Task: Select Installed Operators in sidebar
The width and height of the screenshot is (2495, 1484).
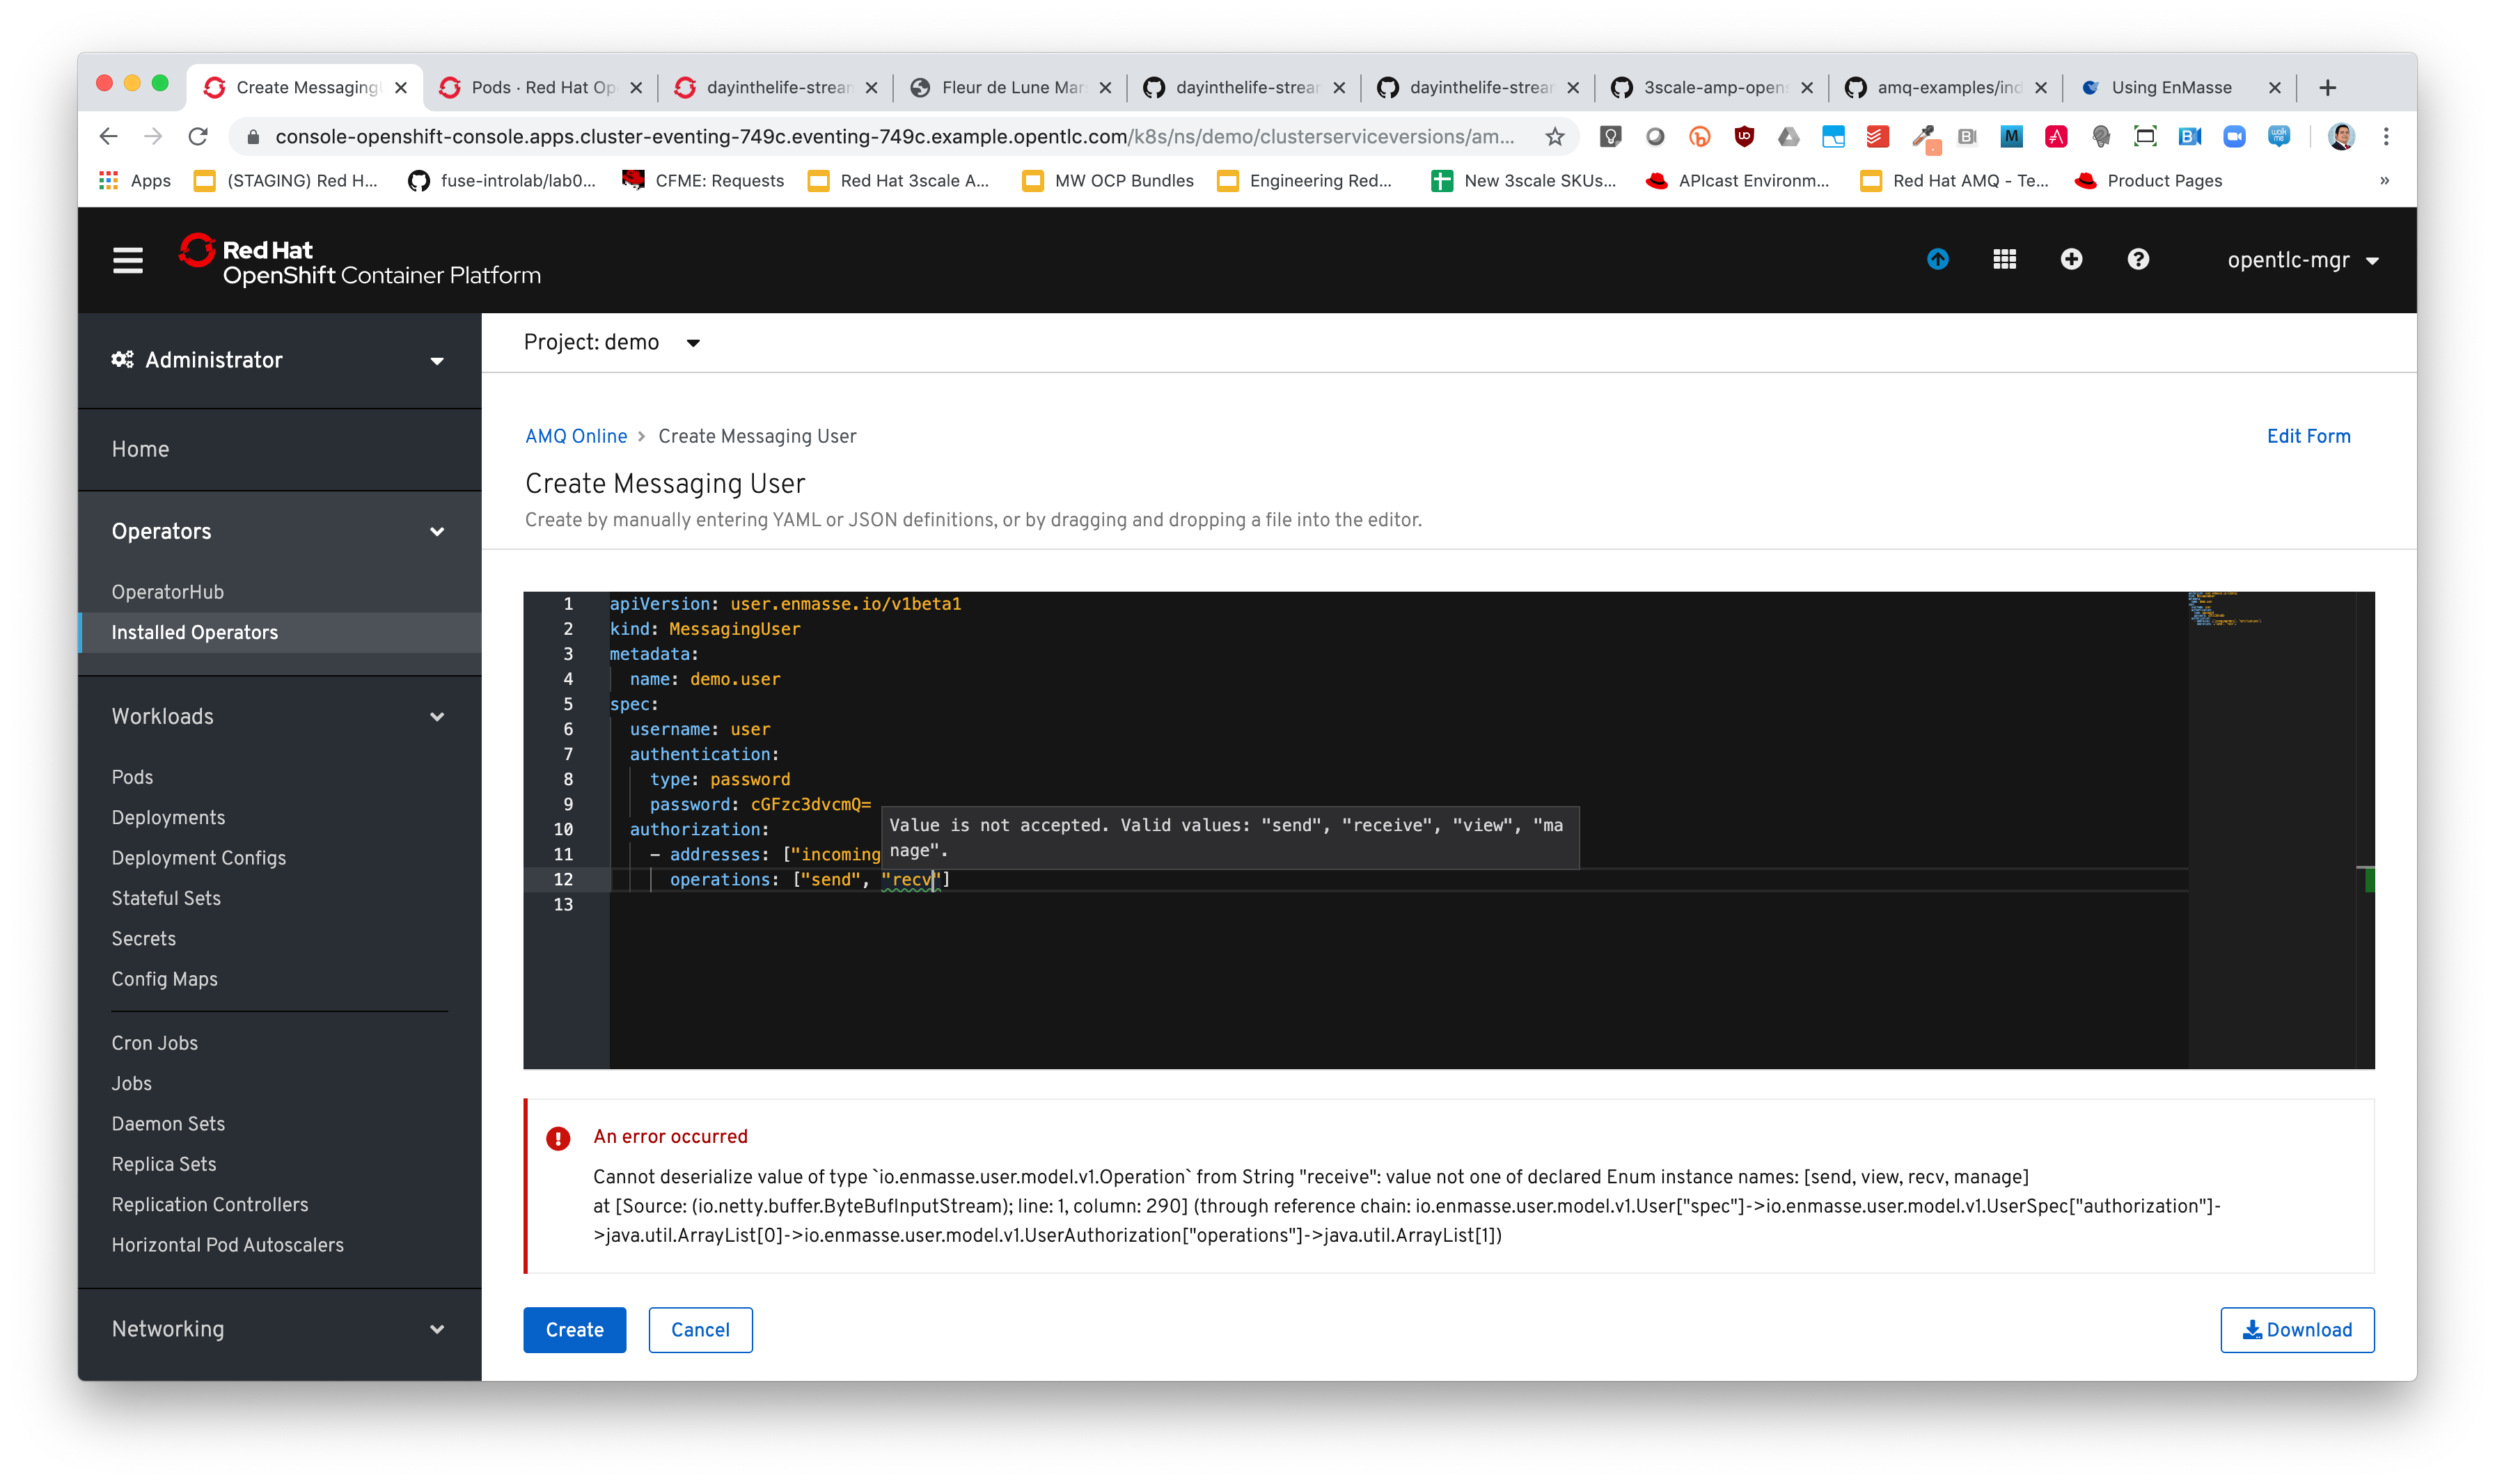Action: click(x=195, y=632)
